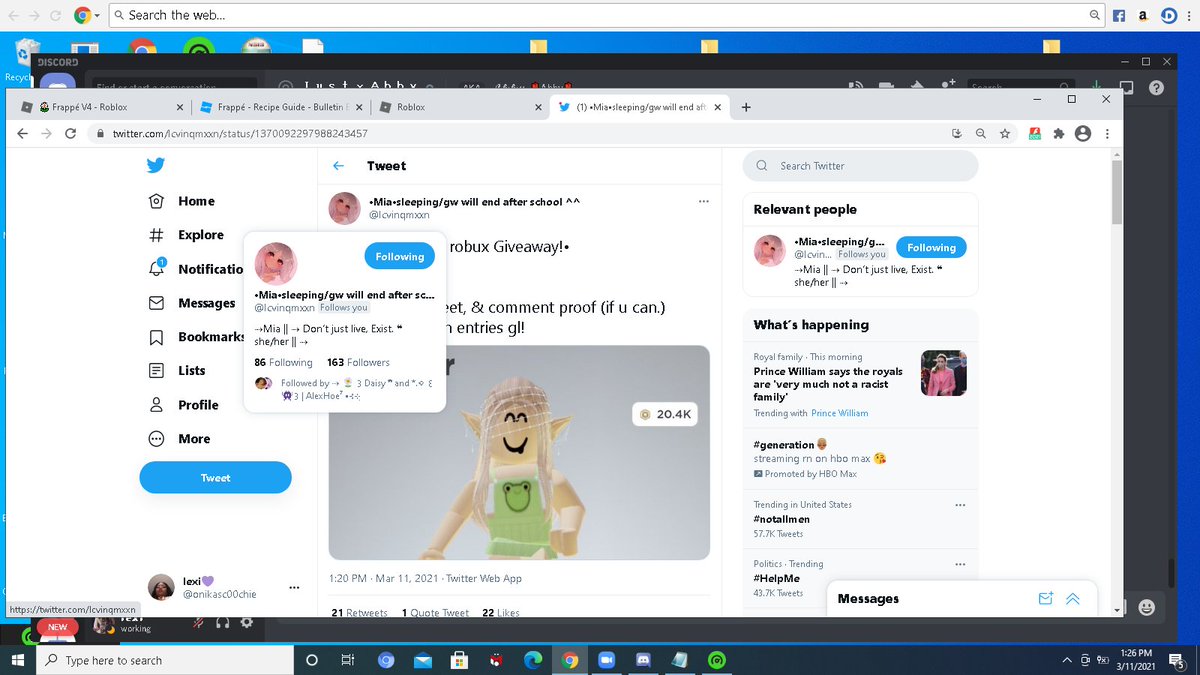
Task: Open options for #notallmen trend
Action: pyautogui.click(x=960, y=505)
